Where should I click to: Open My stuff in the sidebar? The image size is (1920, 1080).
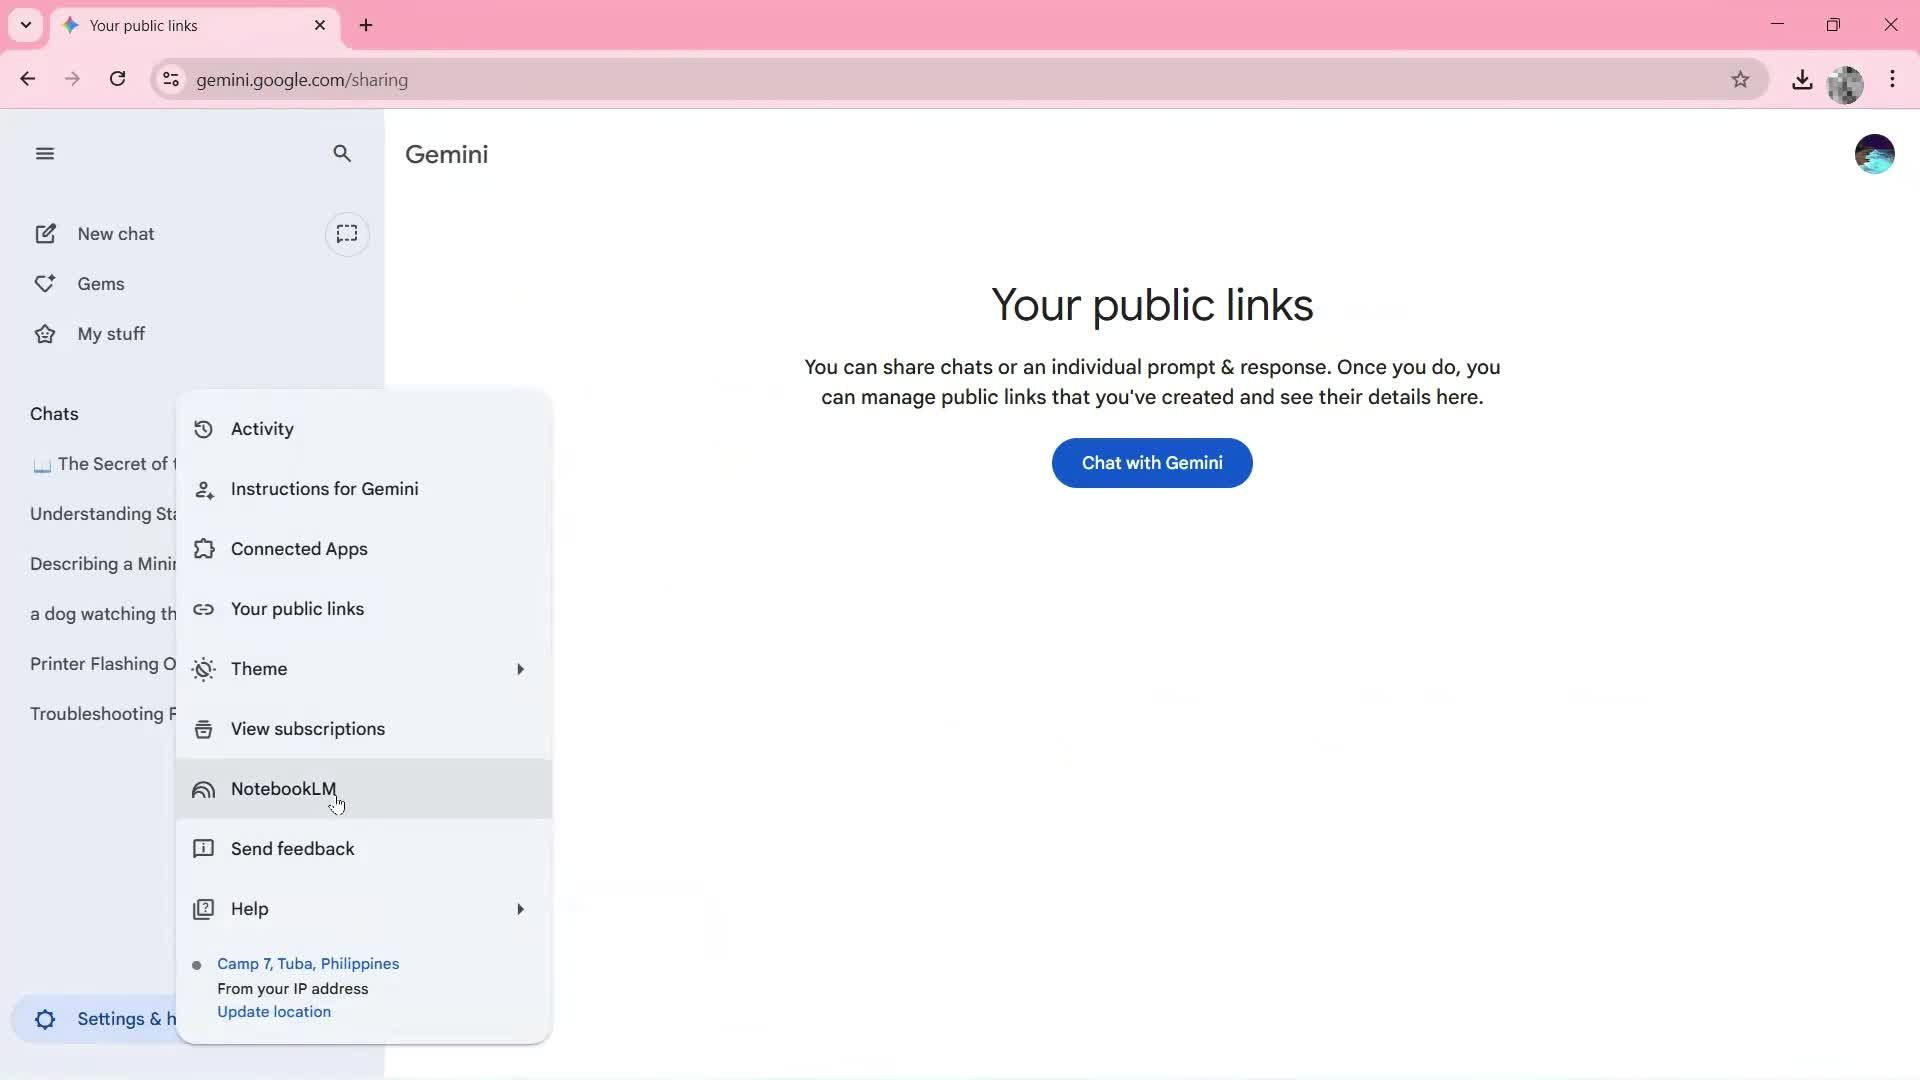point(111,333)
